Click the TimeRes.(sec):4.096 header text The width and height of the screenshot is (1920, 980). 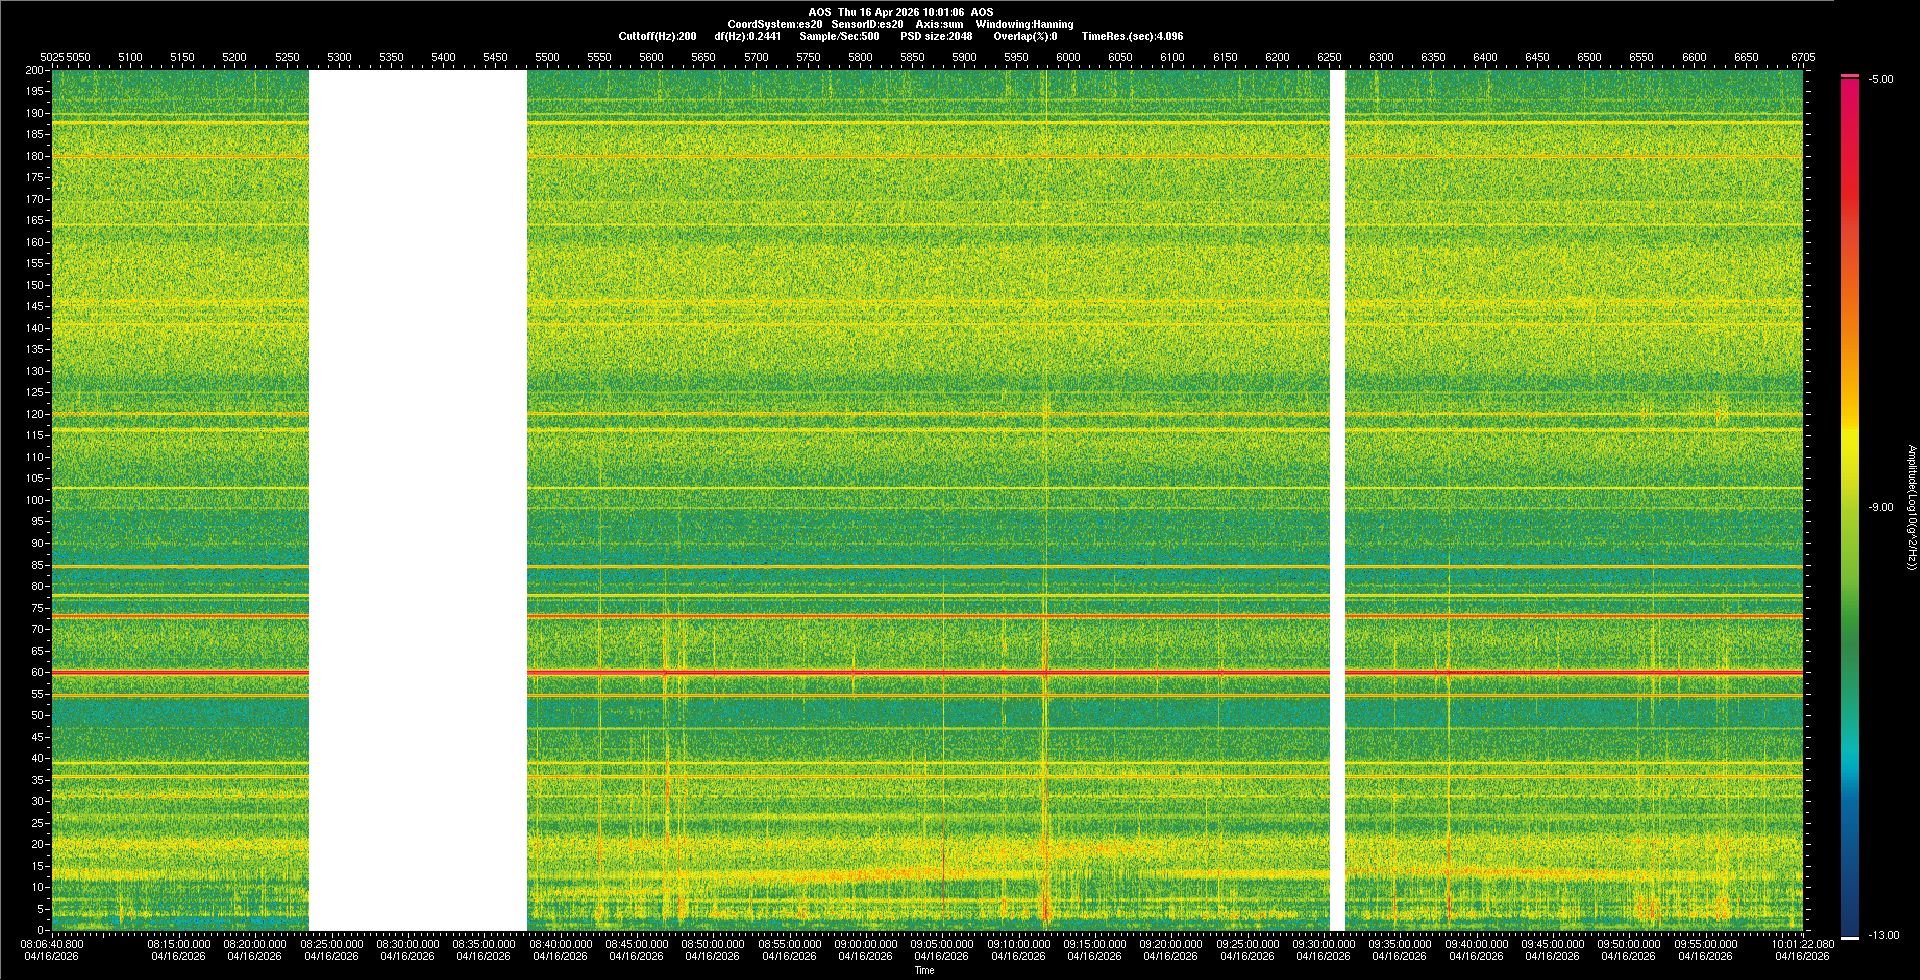(1132, 36)
